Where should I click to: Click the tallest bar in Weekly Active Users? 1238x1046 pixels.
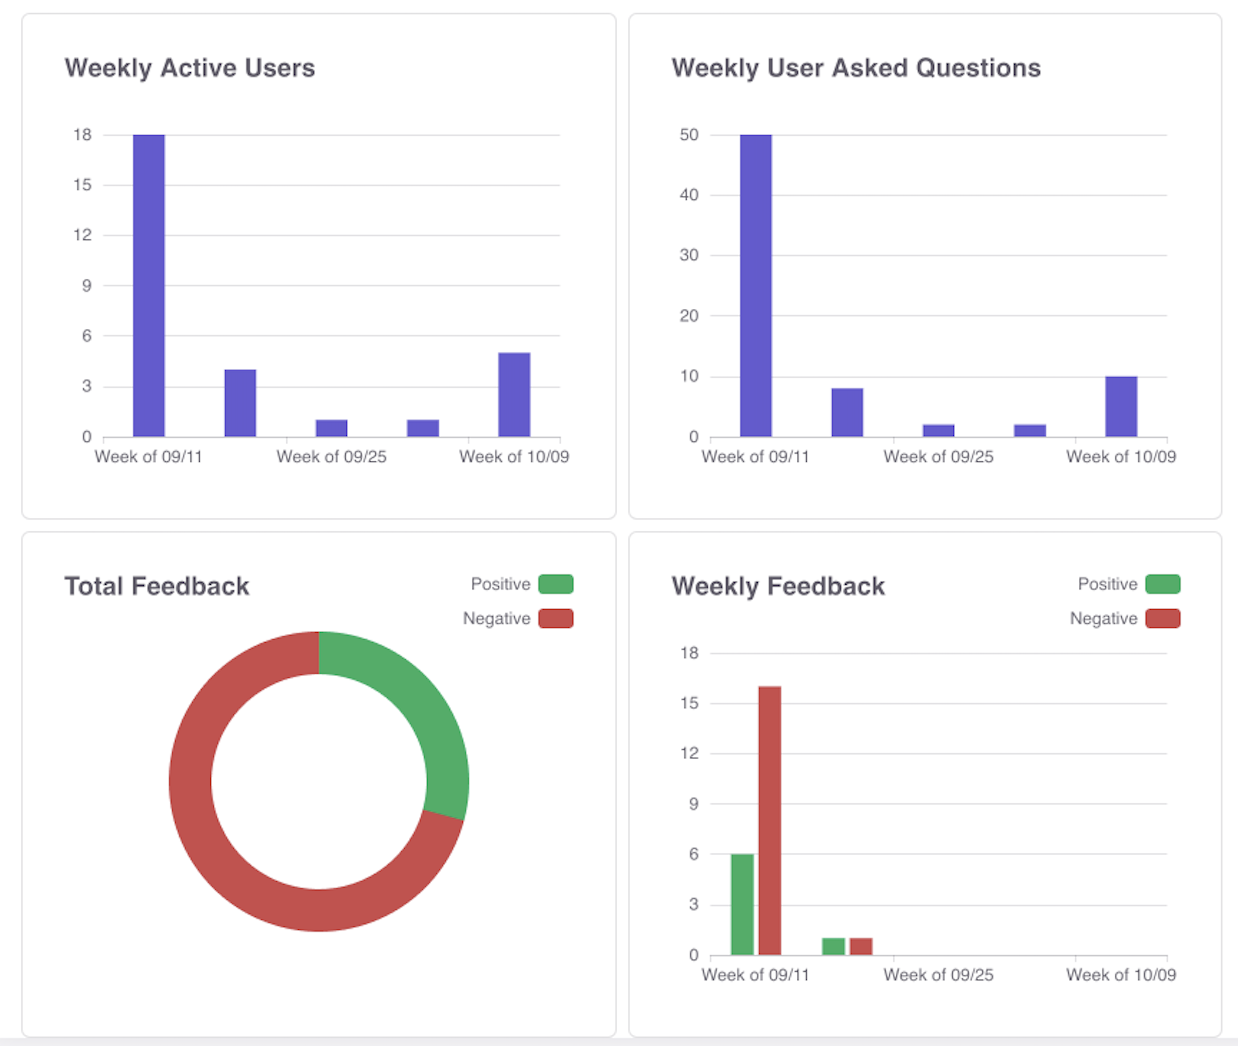click(x=149, y=285)
